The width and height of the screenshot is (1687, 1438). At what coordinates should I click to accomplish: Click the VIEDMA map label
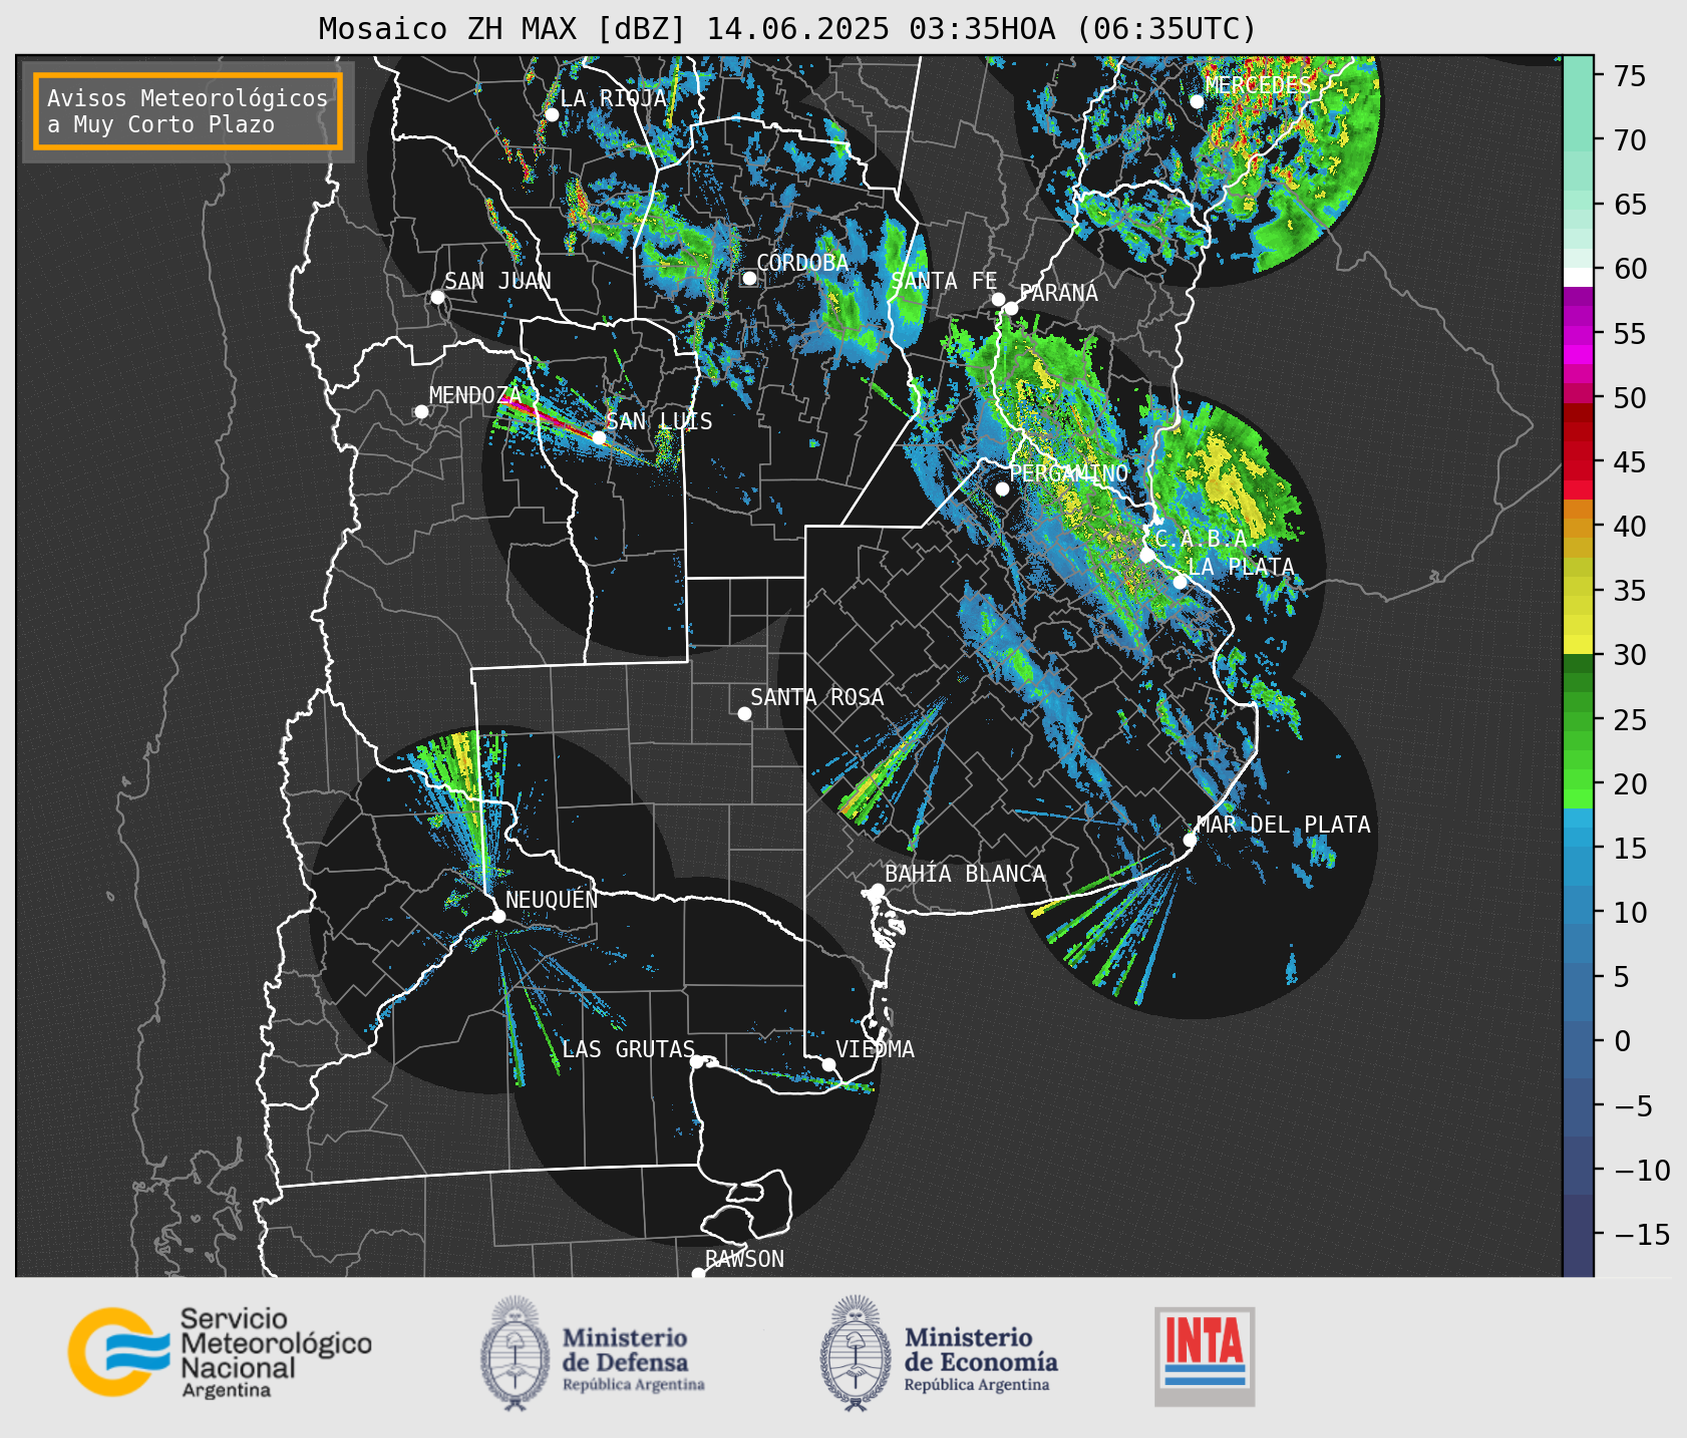click(875, 1049)
